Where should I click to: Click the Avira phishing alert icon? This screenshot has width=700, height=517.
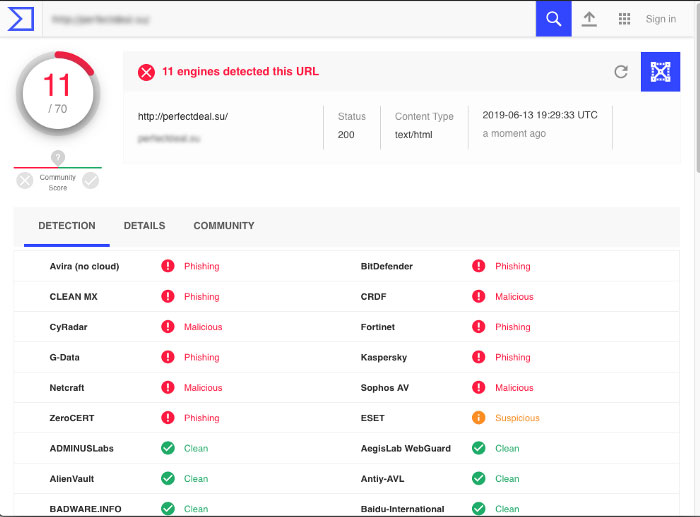click(168, 266)
